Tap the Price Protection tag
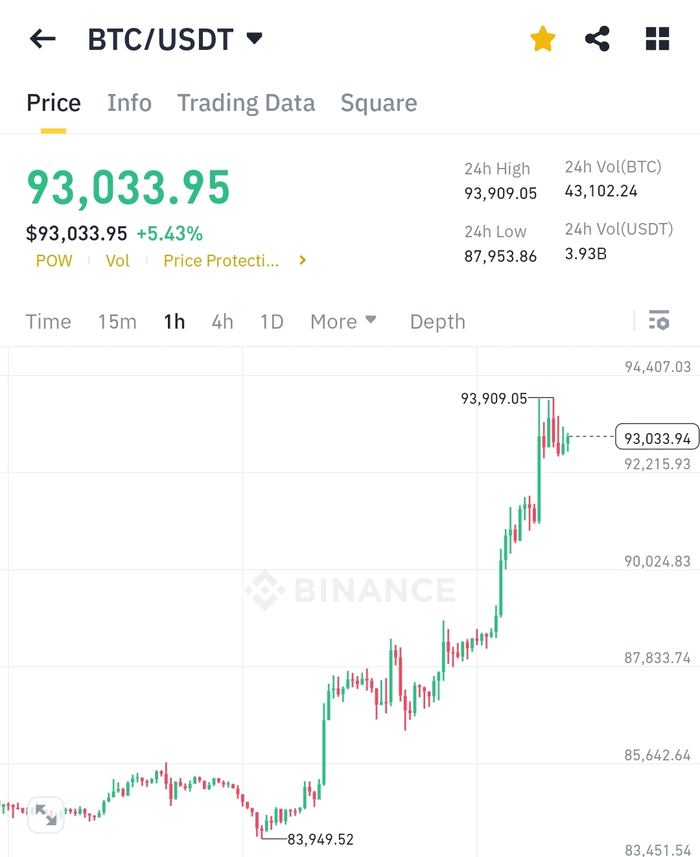 tap(221, 261)
